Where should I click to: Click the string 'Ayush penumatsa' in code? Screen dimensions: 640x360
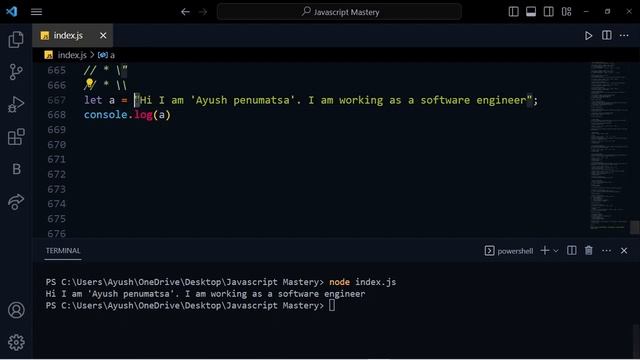click(x=242, y=100)
